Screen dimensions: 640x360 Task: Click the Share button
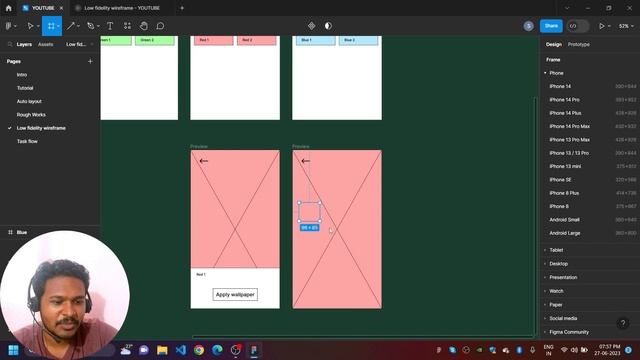(551, 26)
